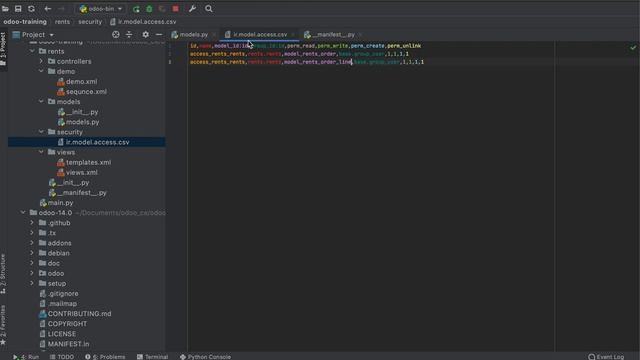Click odoo-training breadcrumb
Image resolution: width=640 pixels, height=360 pixels.
pyautogui.click(x=25, y=22)
